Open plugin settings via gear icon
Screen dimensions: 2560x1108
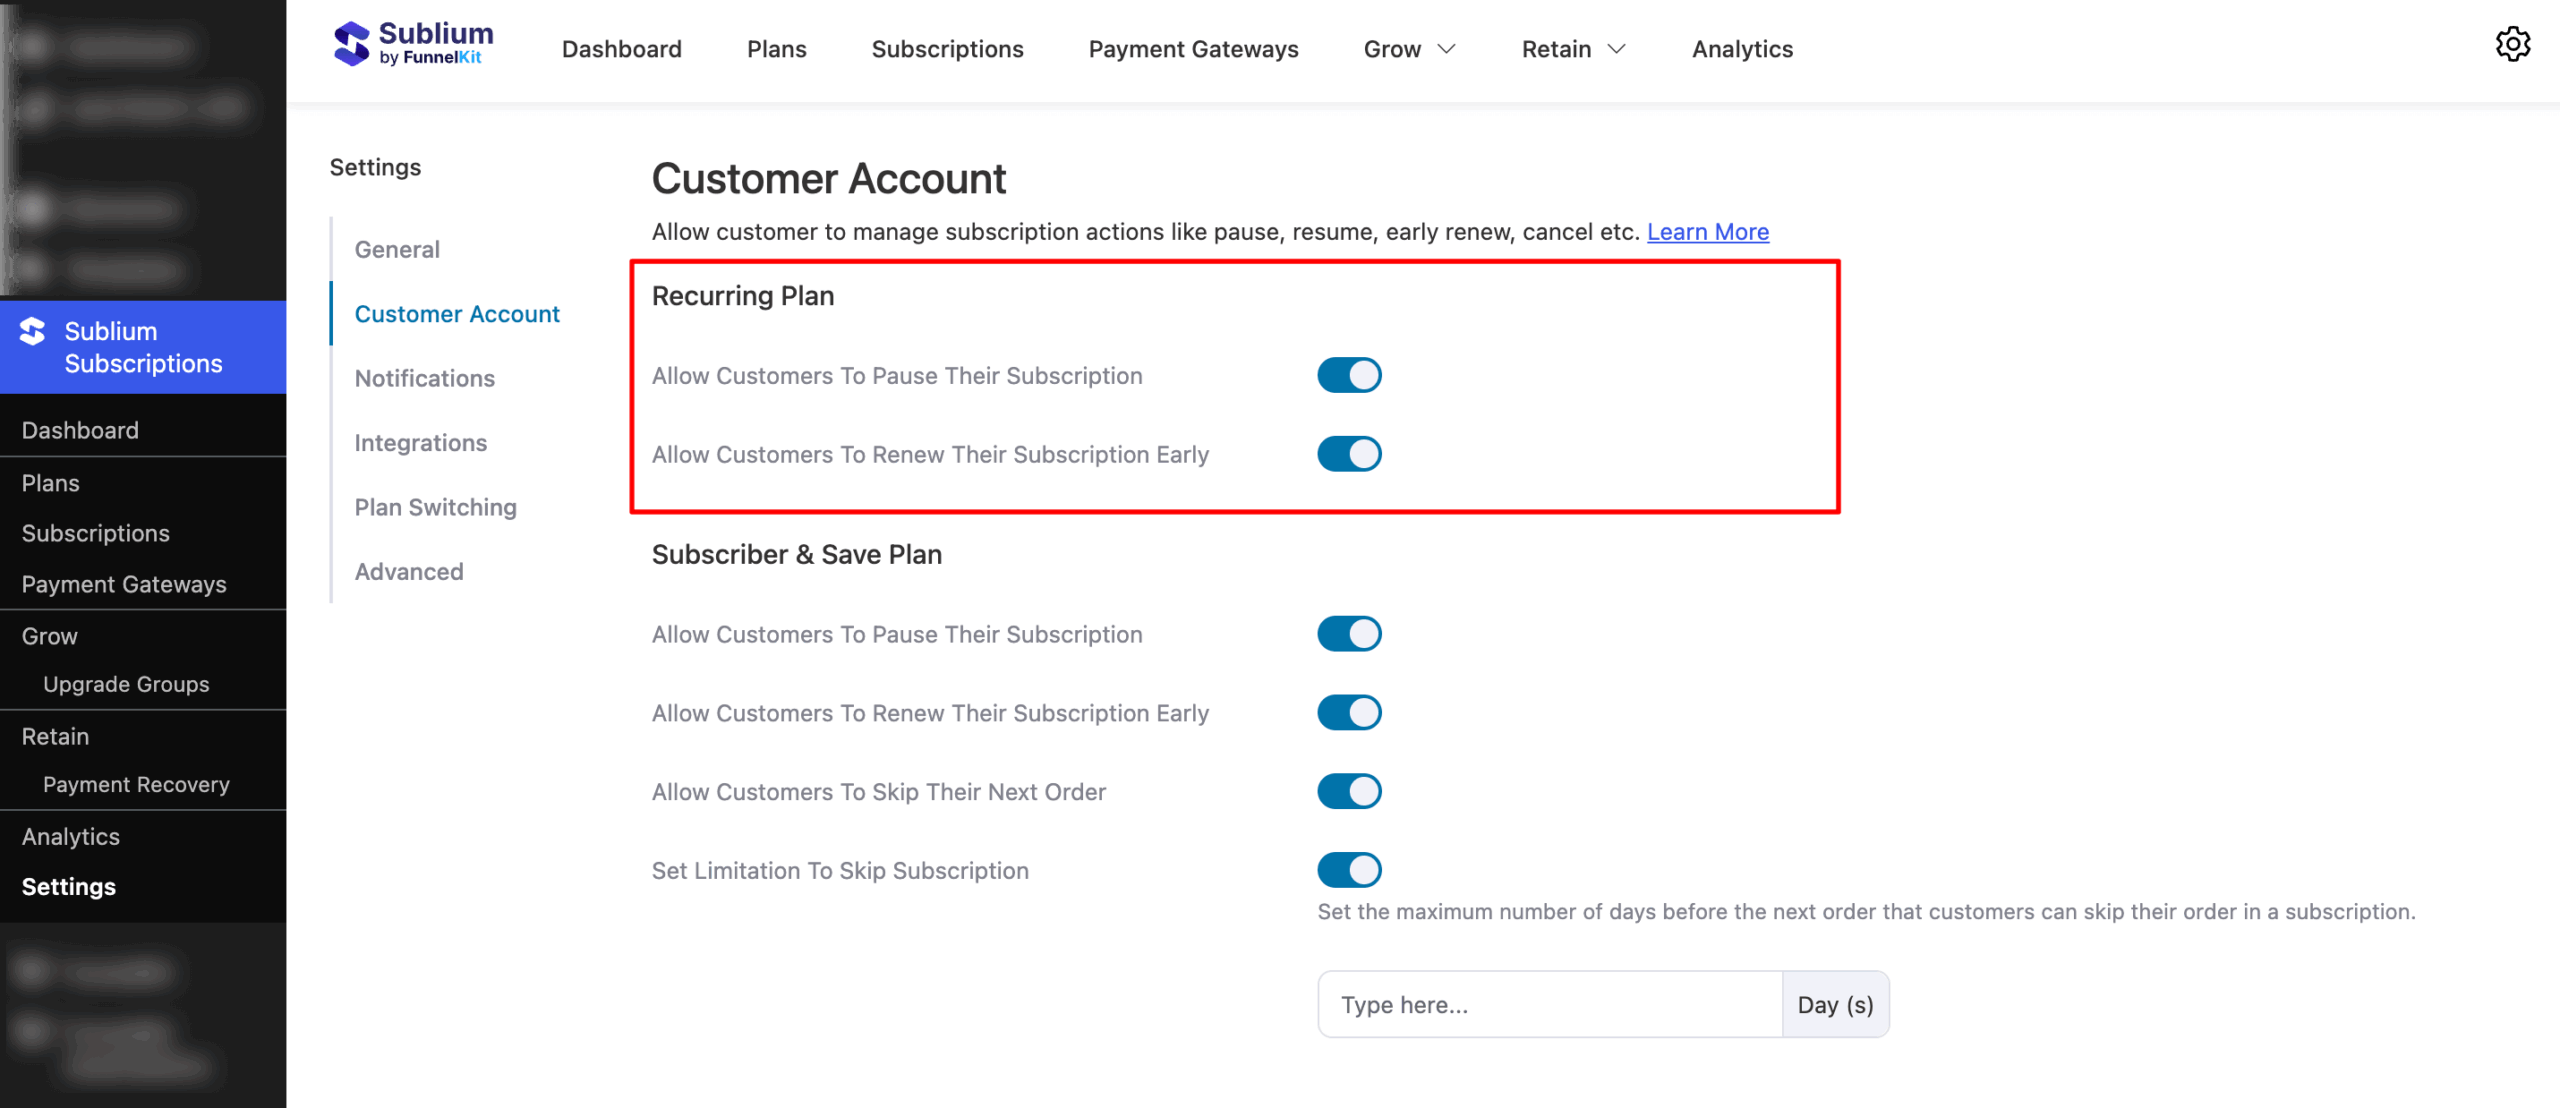[2513, 44]
